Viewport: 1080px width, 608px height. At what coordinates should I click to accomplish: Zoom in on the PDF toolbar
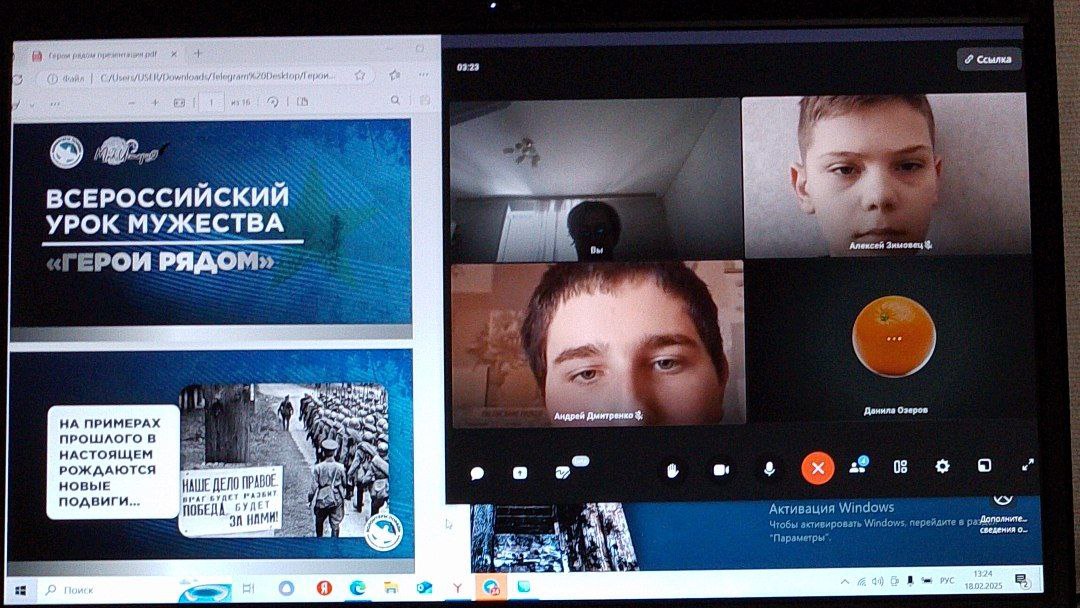point(156,103)
